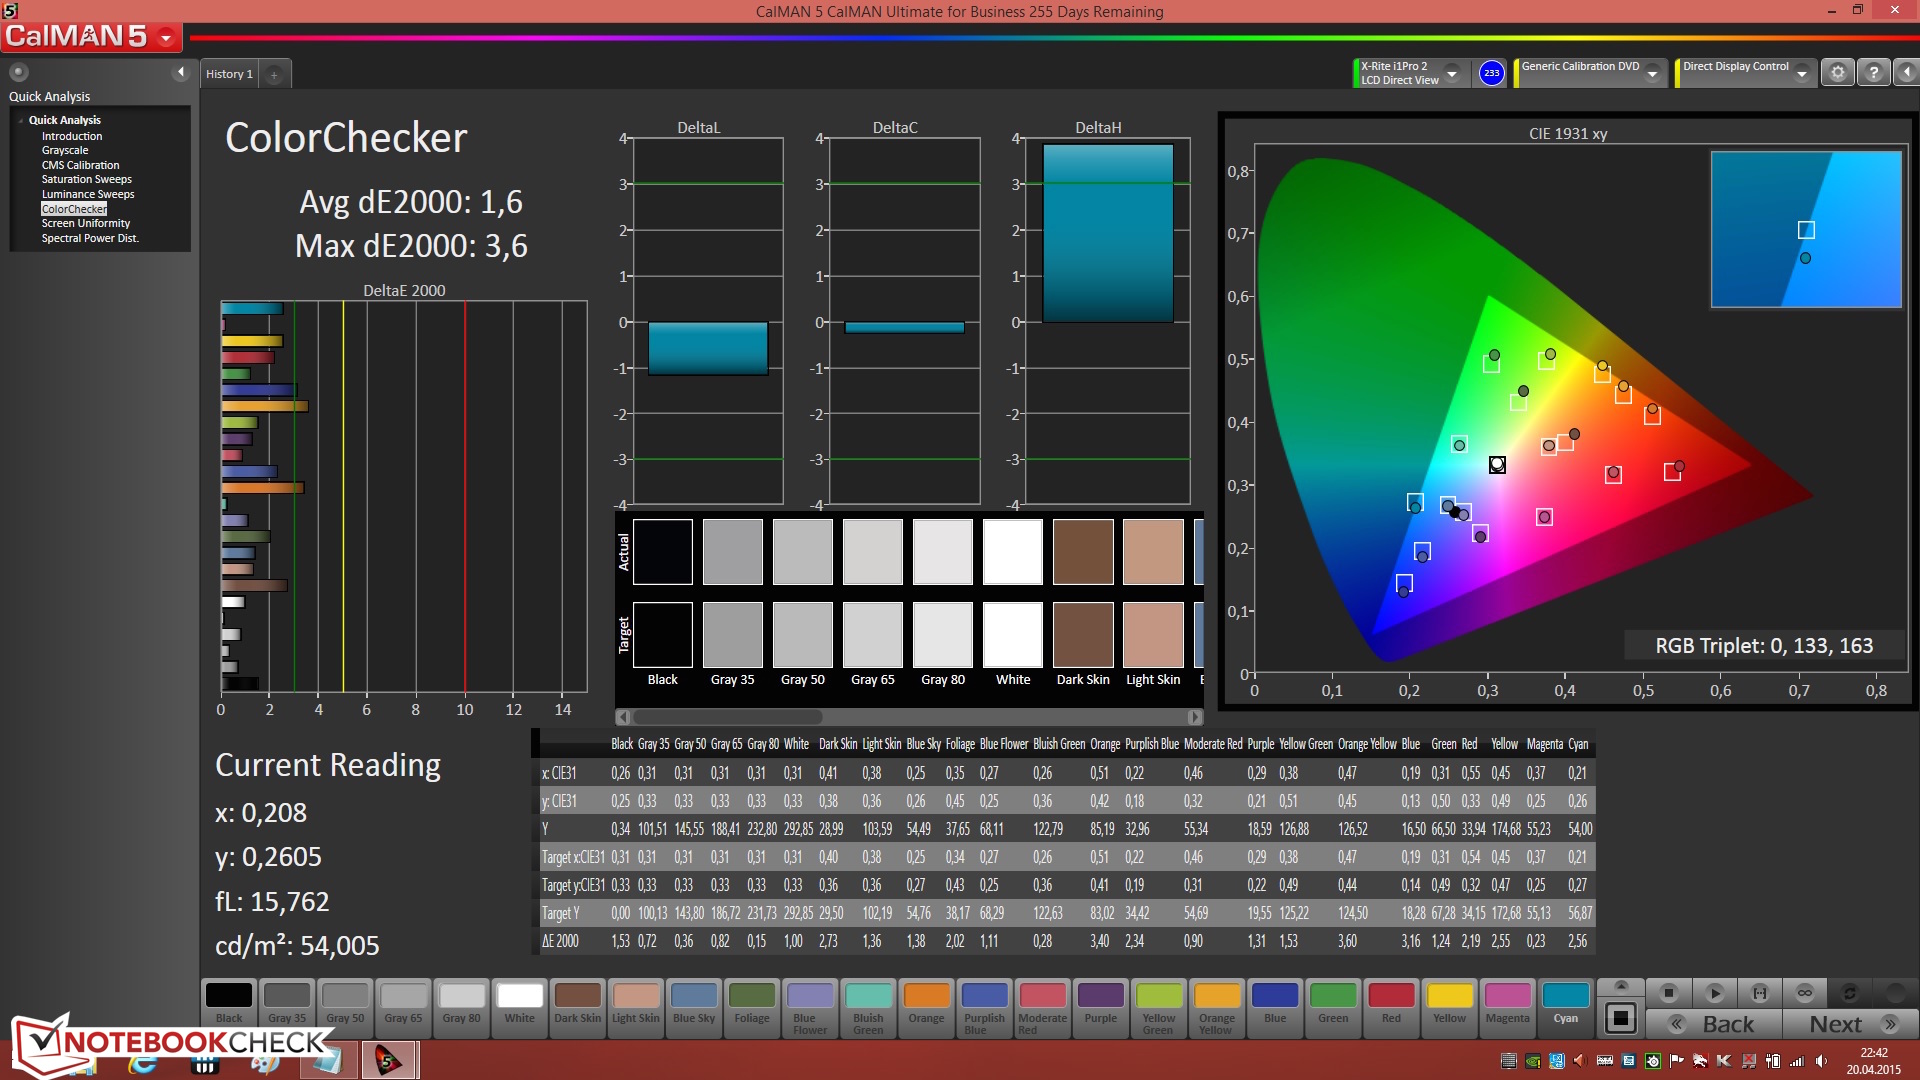Expand Direct Display Control dropdown
Viewport: 1920px width, 1080px height.
coord(1801,74)
